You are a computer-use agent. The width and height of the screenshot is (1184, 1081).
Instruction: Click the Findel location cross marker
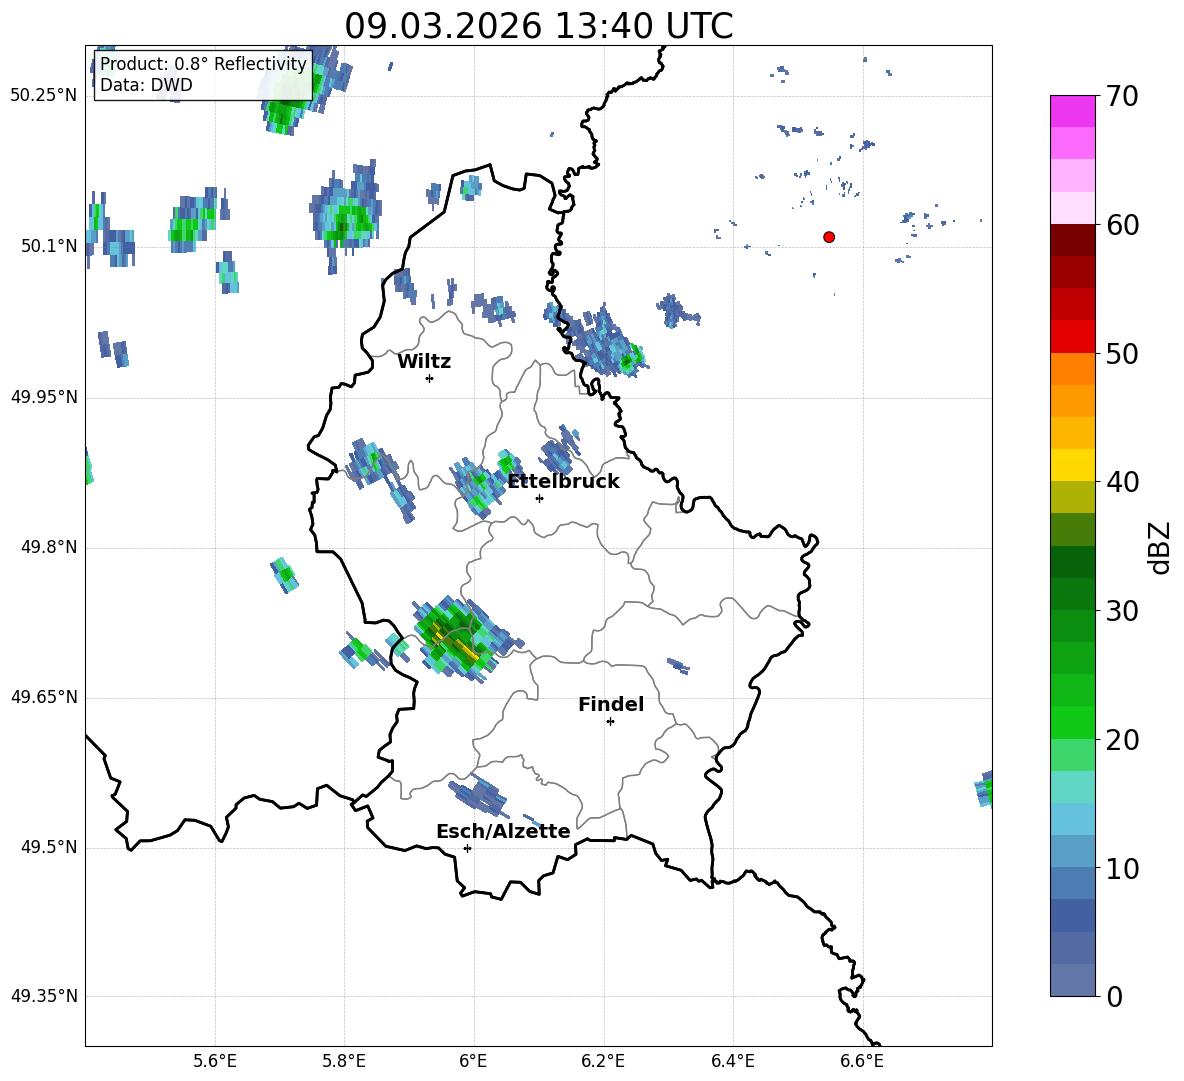[x=611, y=722]
